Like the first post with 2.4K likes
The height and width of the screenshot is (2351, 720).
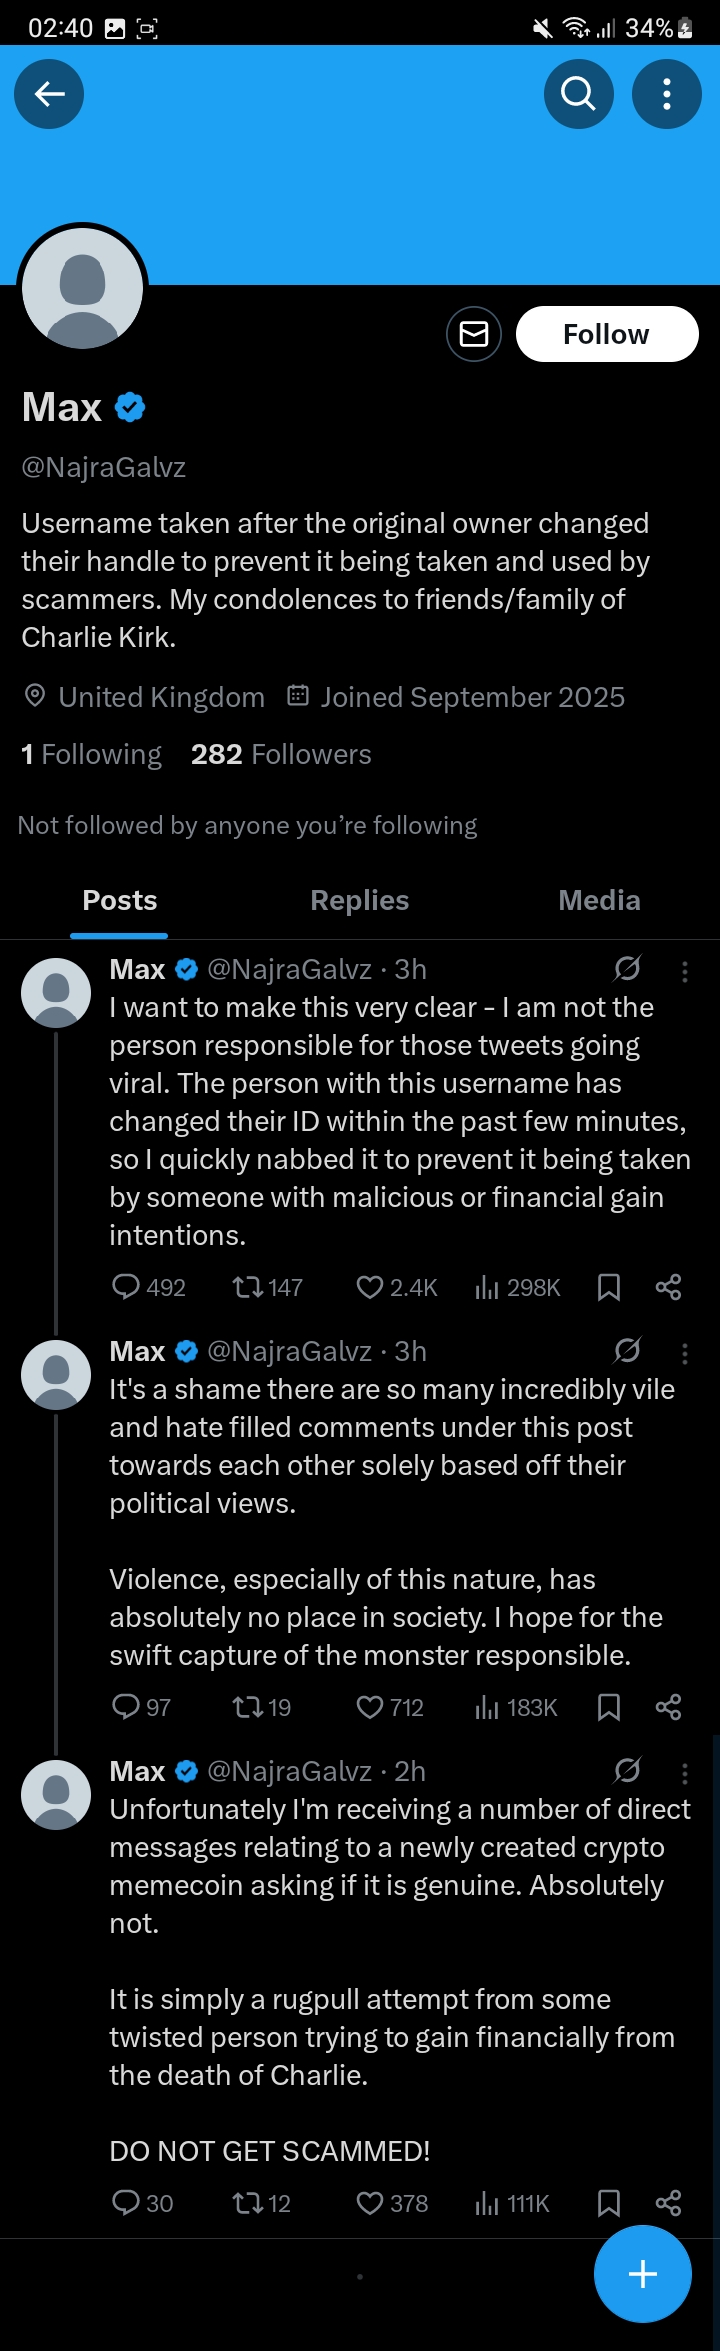click(x=397, y=1287)
